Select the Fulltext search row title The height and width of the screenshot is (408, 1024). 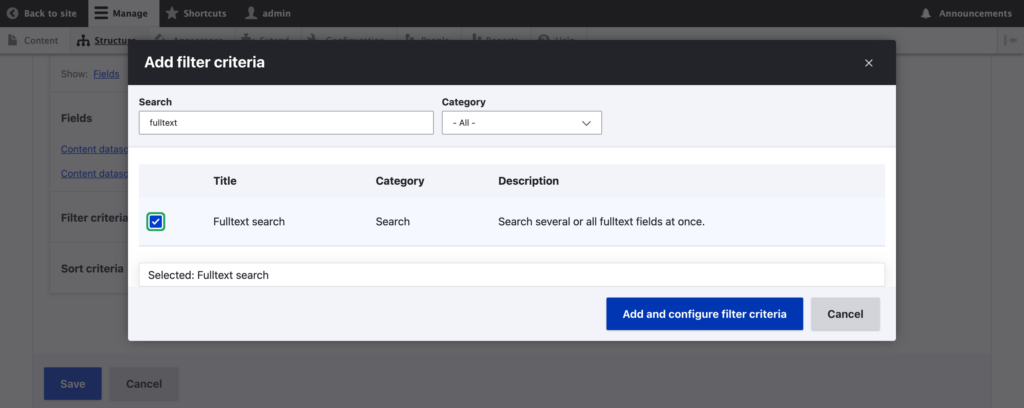249,221
